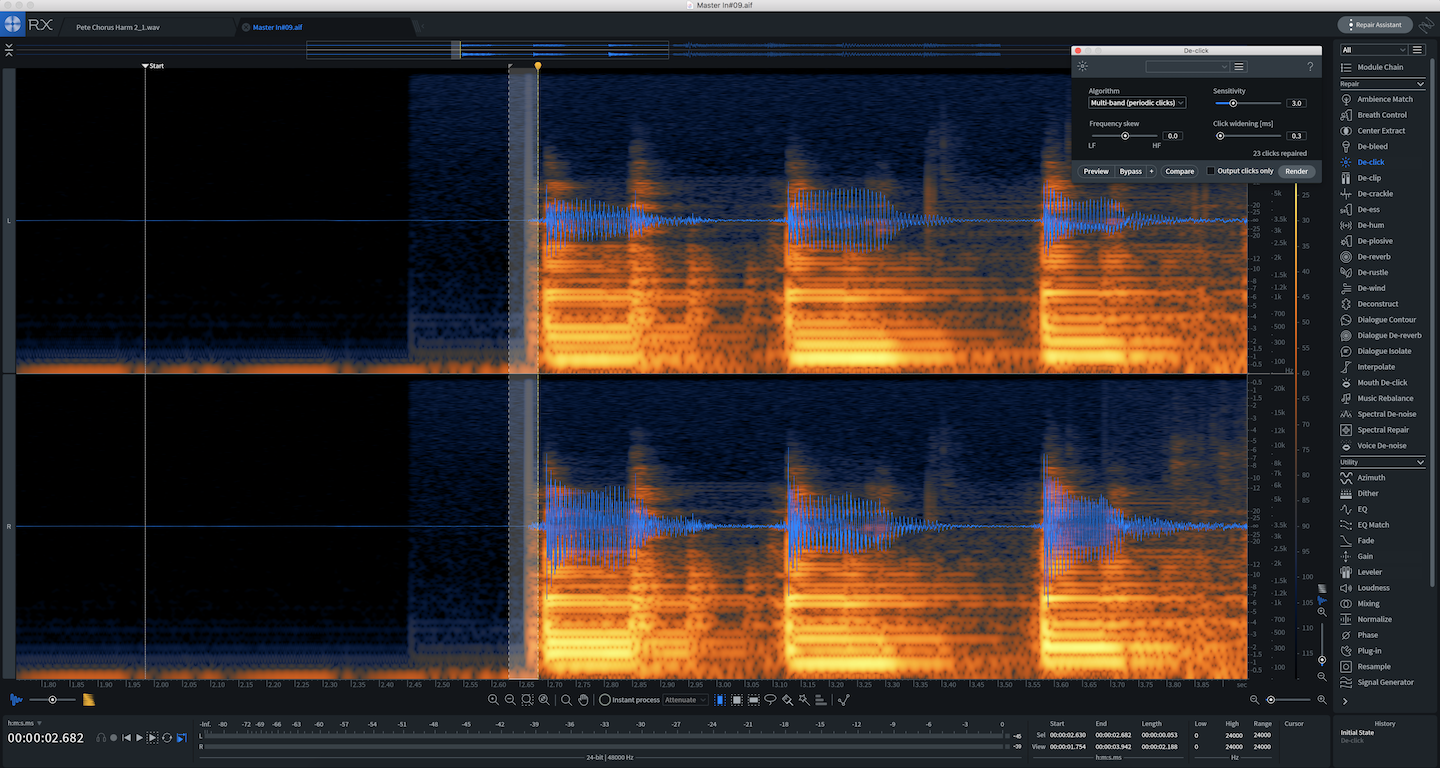The height and width of the screenshot is (768, 1440).
Task: Select Initial State in History
Action: [1359, 733]
